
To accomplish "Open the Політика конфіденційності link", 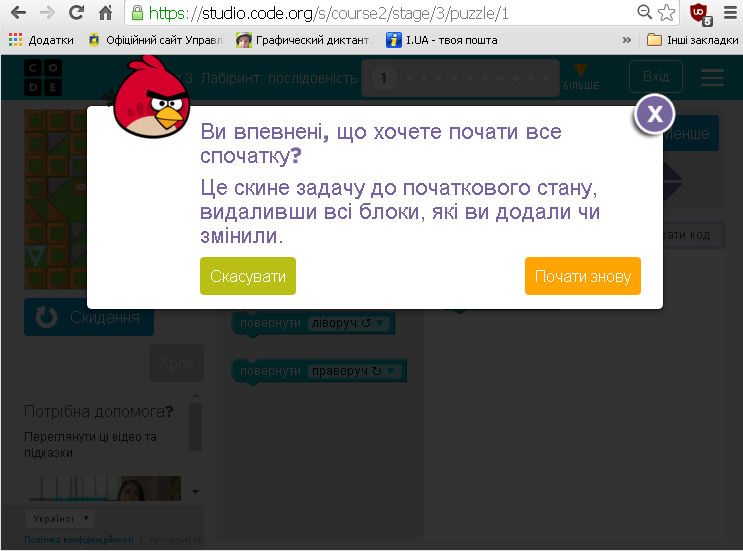I will tap(79, 540).
